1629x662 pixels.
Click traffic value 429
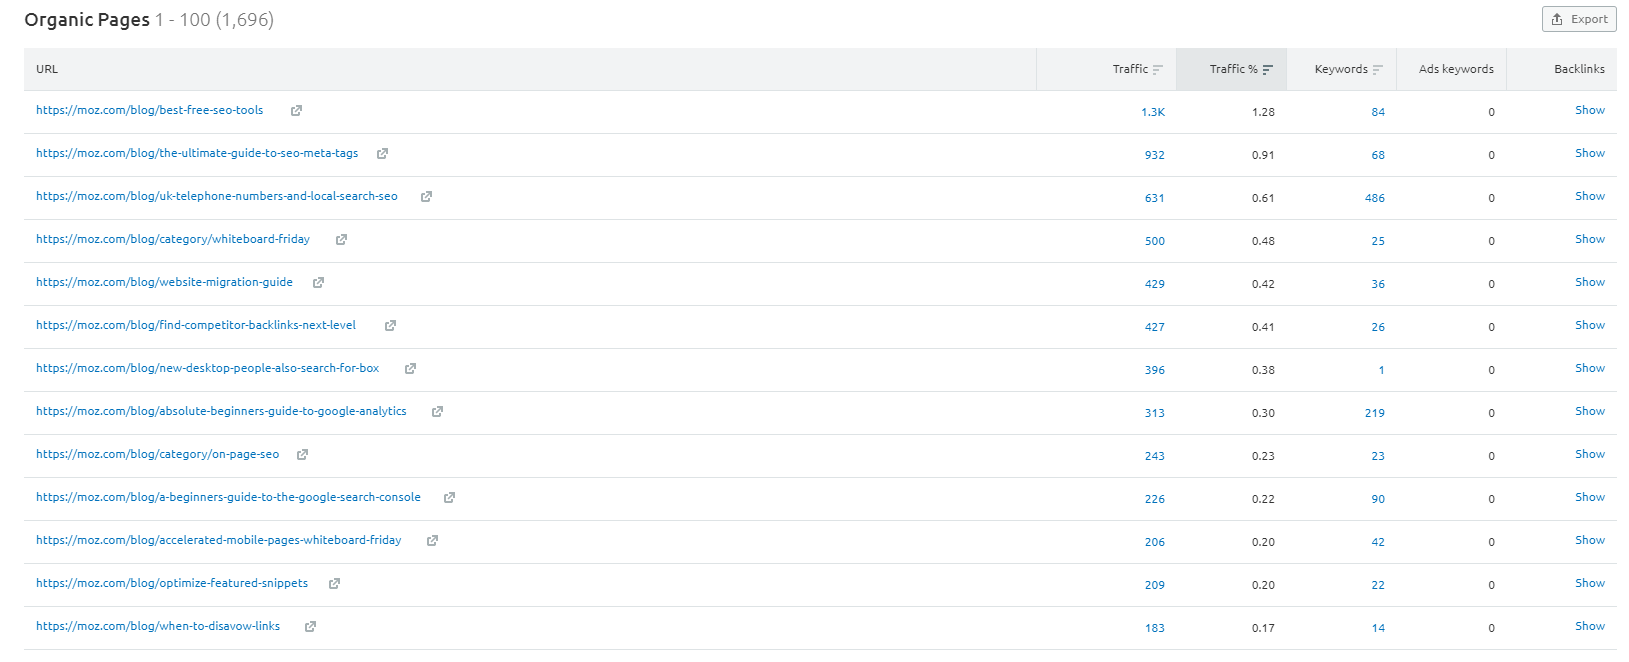point(1155,284)
